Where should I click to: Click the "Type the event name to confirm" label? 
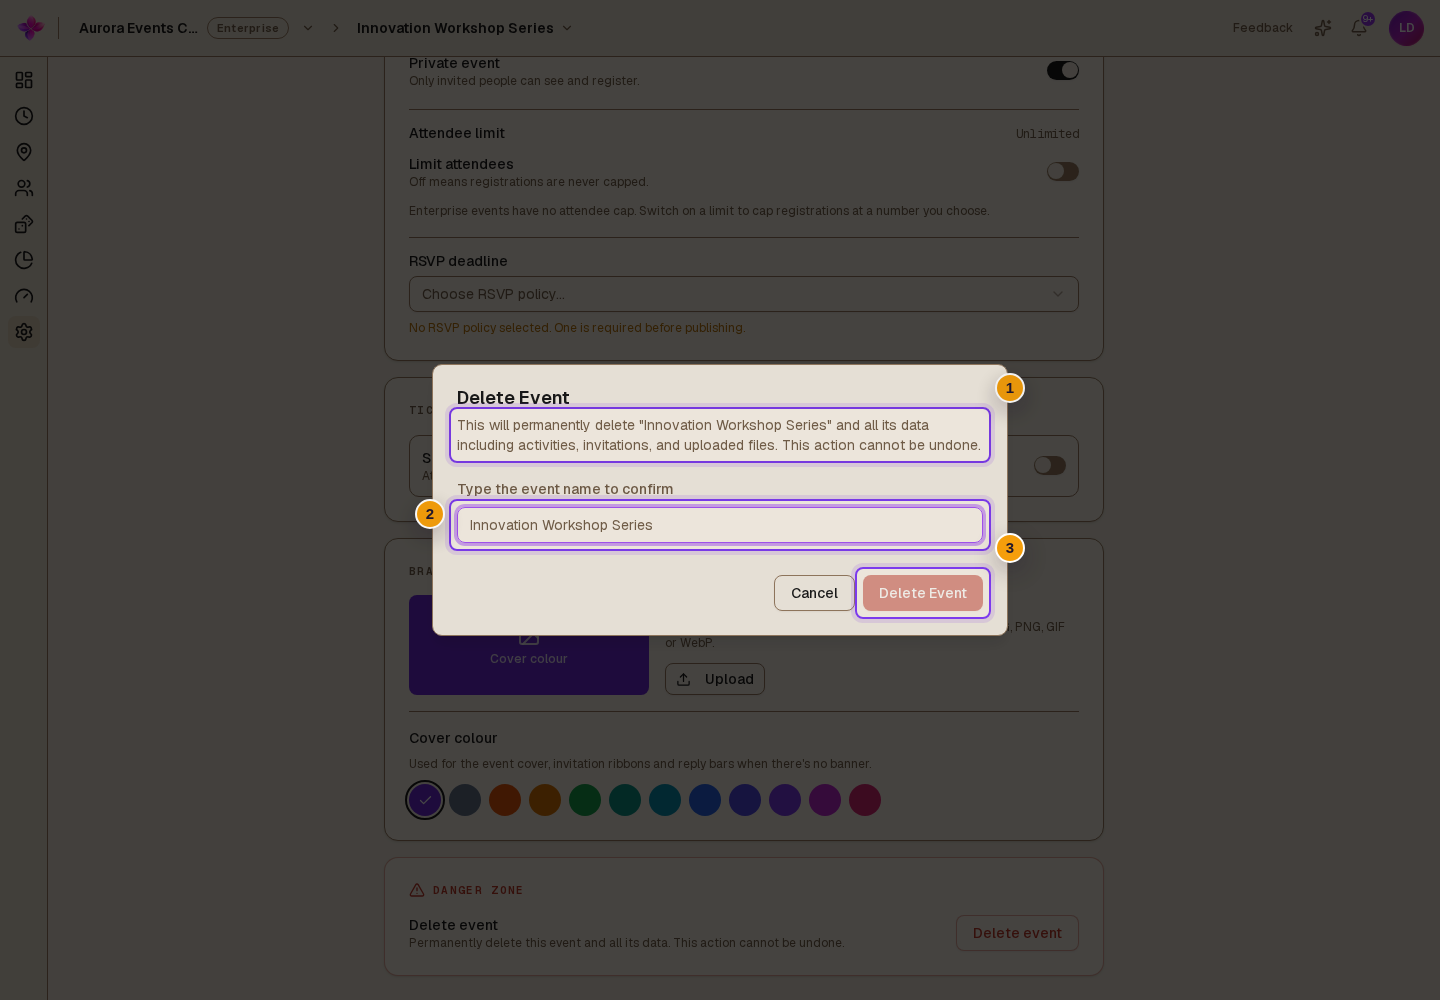coord(565,489)
